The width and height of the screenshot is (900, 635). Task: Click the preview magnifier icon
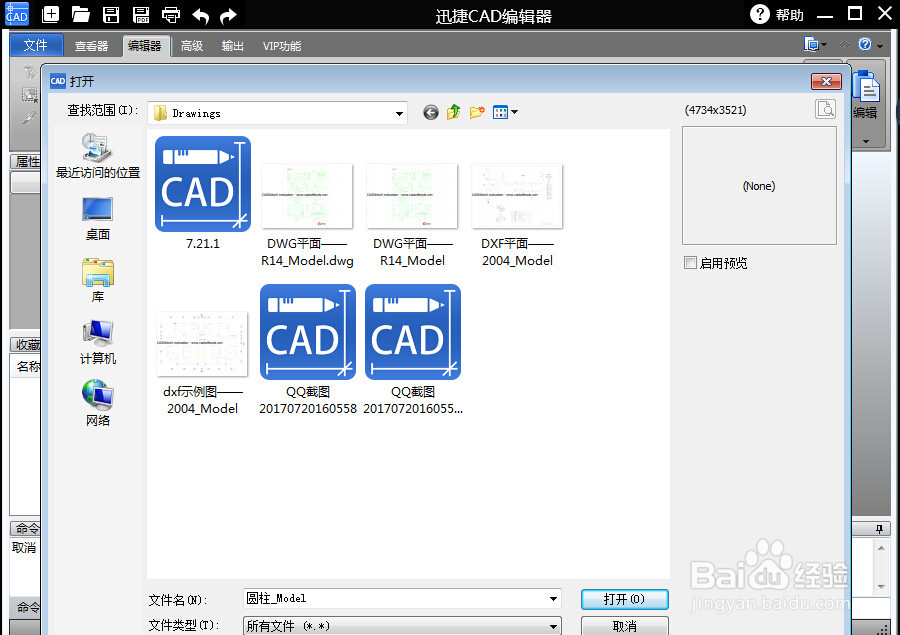(x=825, y=108)
